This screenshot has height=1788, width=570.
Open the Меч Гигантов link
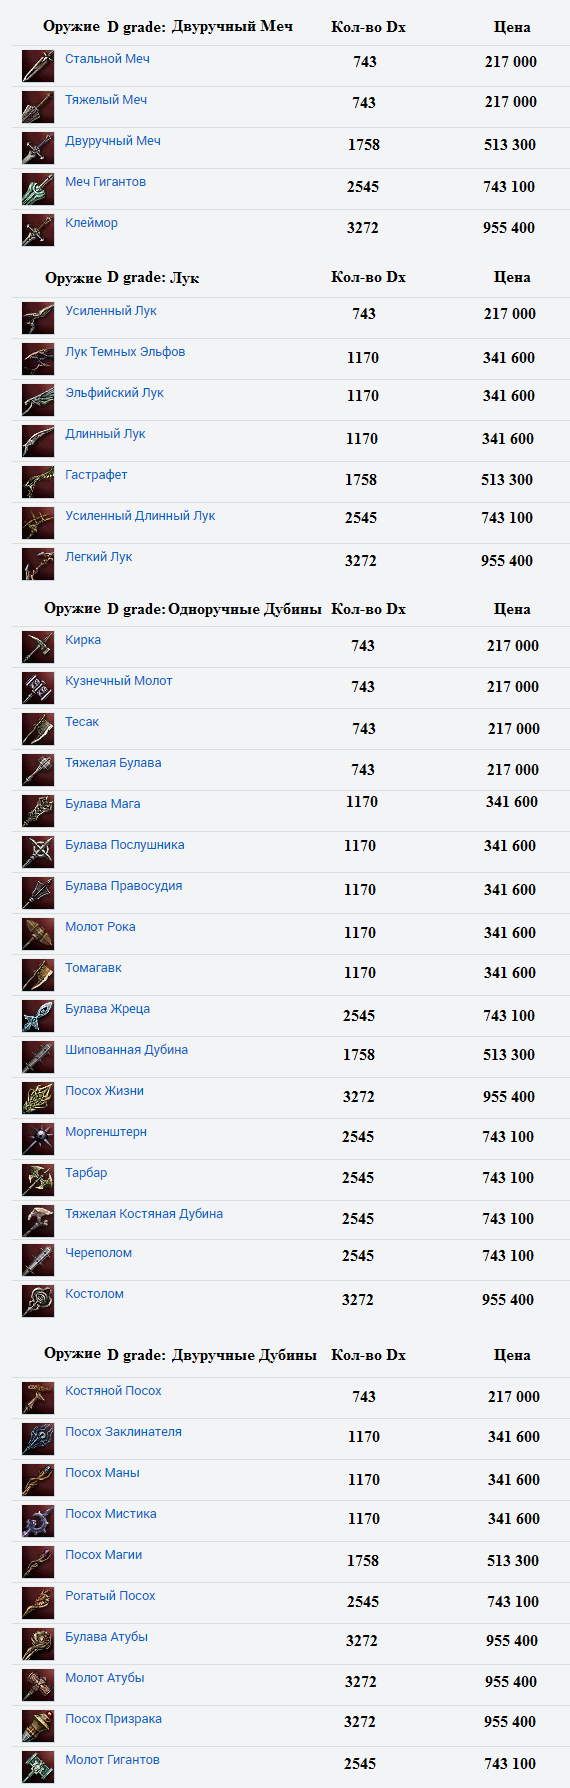[x=105, y=182]
